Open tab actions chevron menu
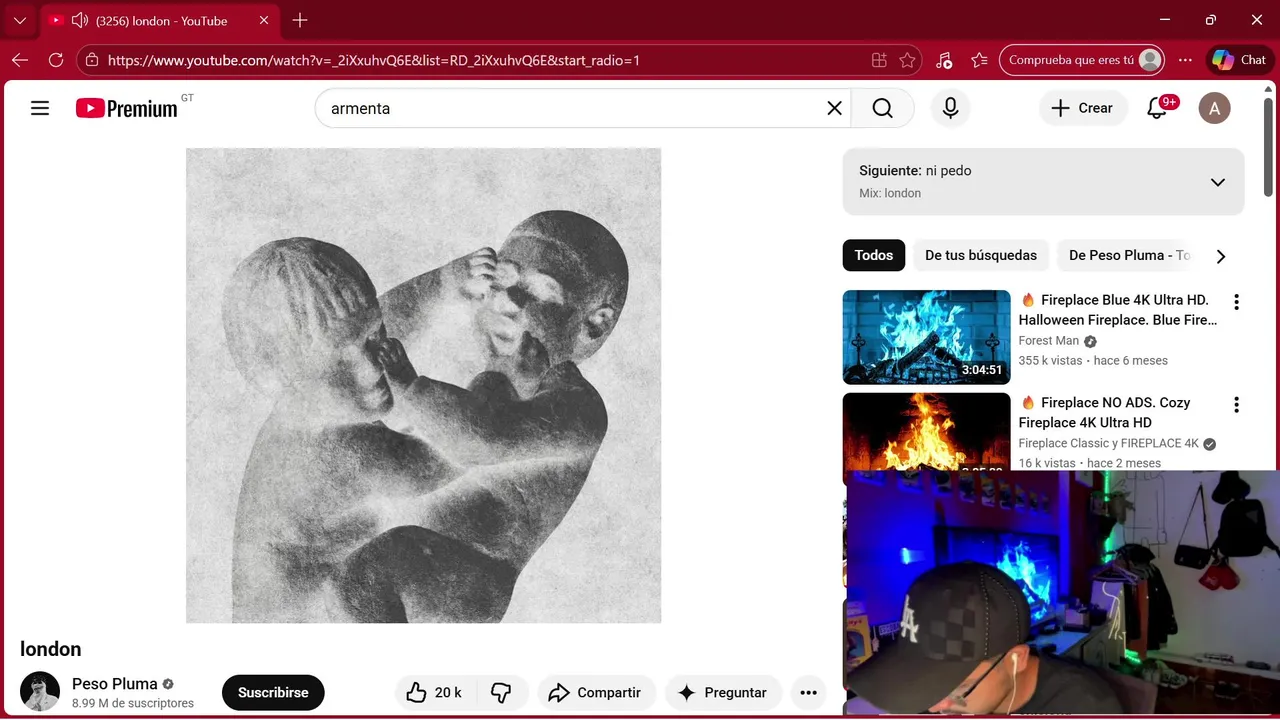The width and height of the screenshot is (1280, 720). click(x=19, y=20)
